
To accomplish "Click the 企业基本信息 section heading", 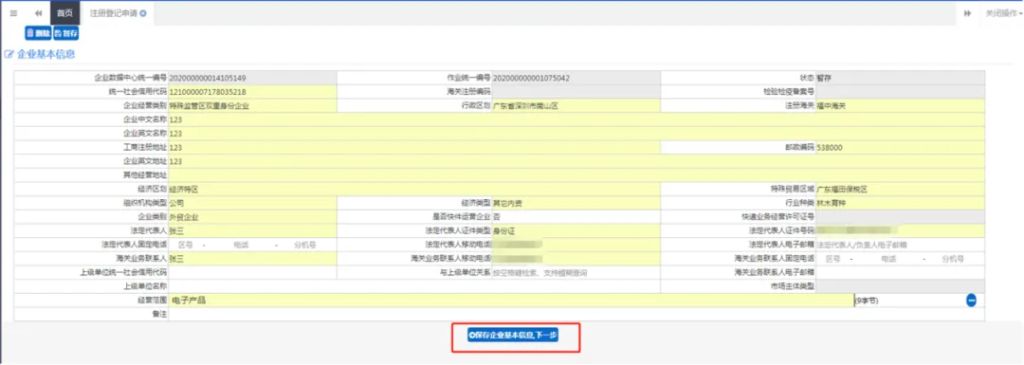I will pyautogui.click(x=46, y=54).
